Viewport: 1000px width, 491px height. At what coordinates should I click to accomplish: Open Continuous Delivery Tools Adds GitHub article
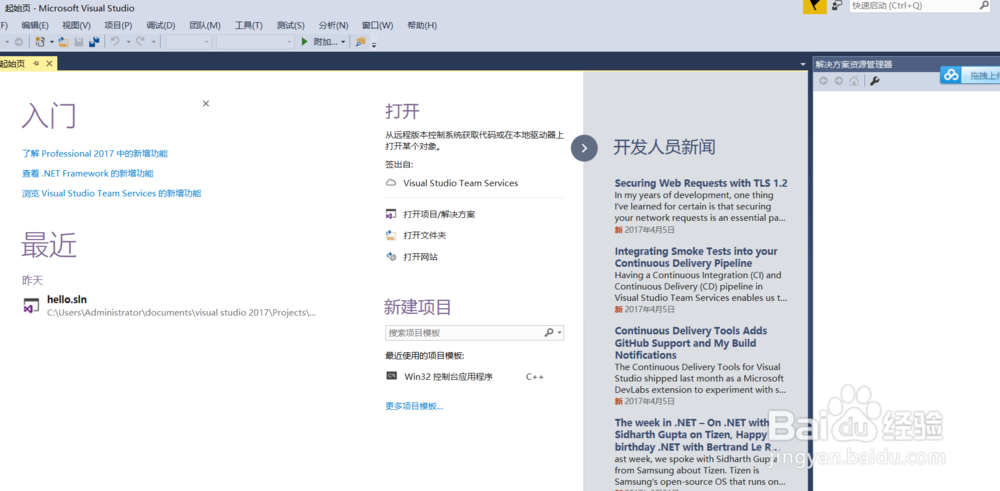click(x=691, y=342)
